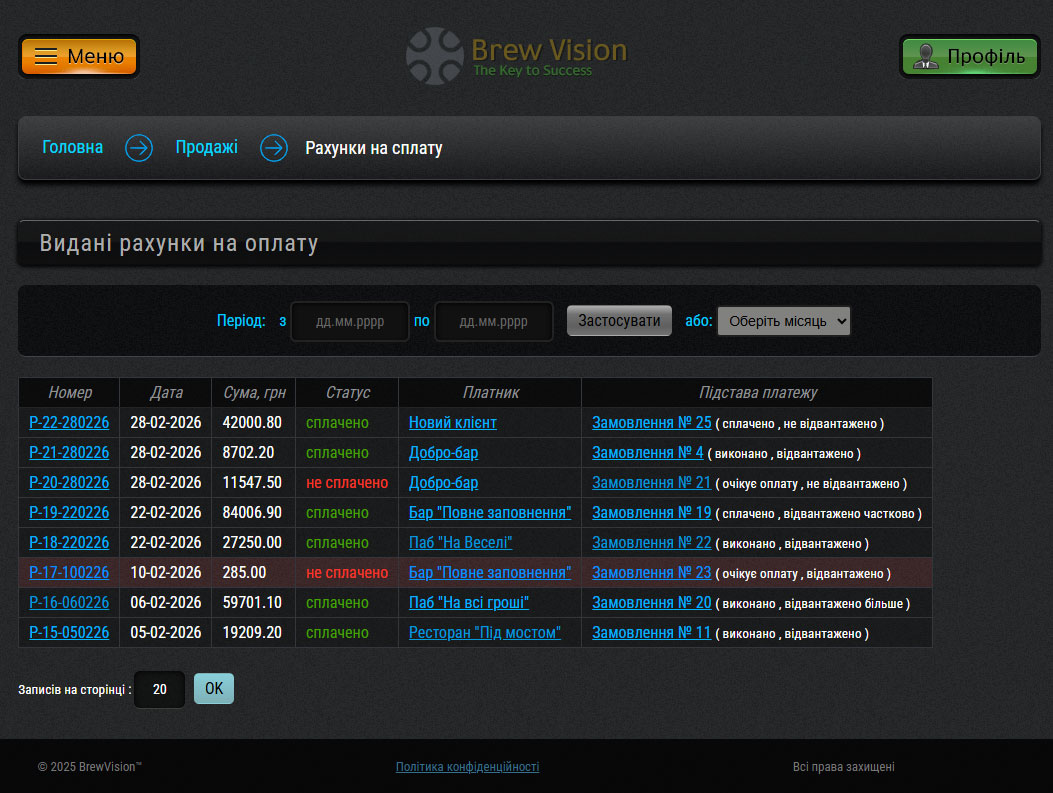Image resolution: width=1053 pixels, height=793 pixels.
Task: Click arrow icon after Головна breadcrumb
Action: pyautogui.click(x=139, y=148)
